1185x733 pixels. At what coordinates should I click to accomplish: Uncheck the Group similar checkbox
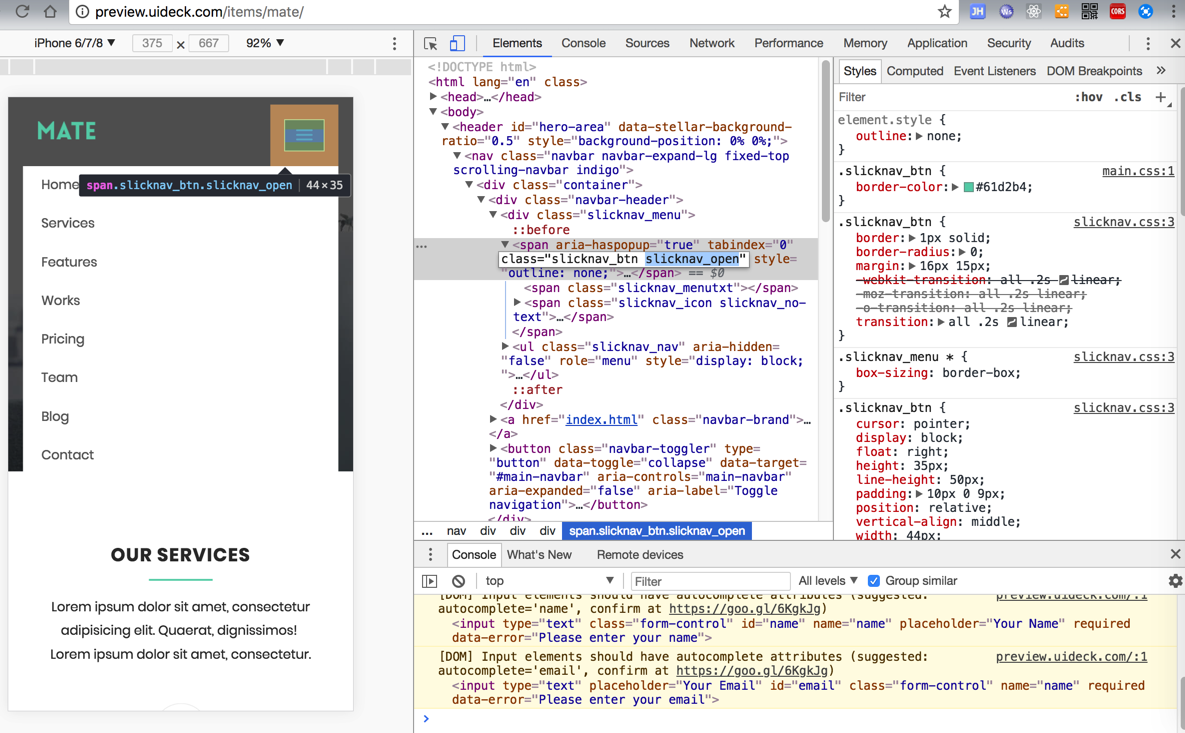point(874,581)
